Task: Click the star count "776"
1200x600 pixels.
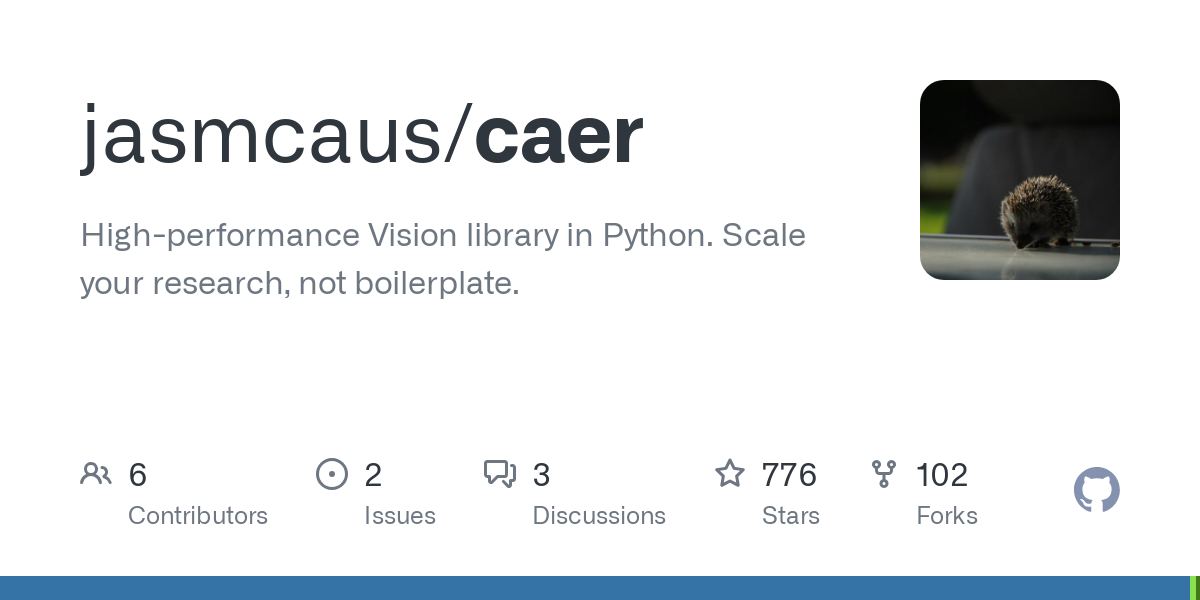Action: [789, 475]
